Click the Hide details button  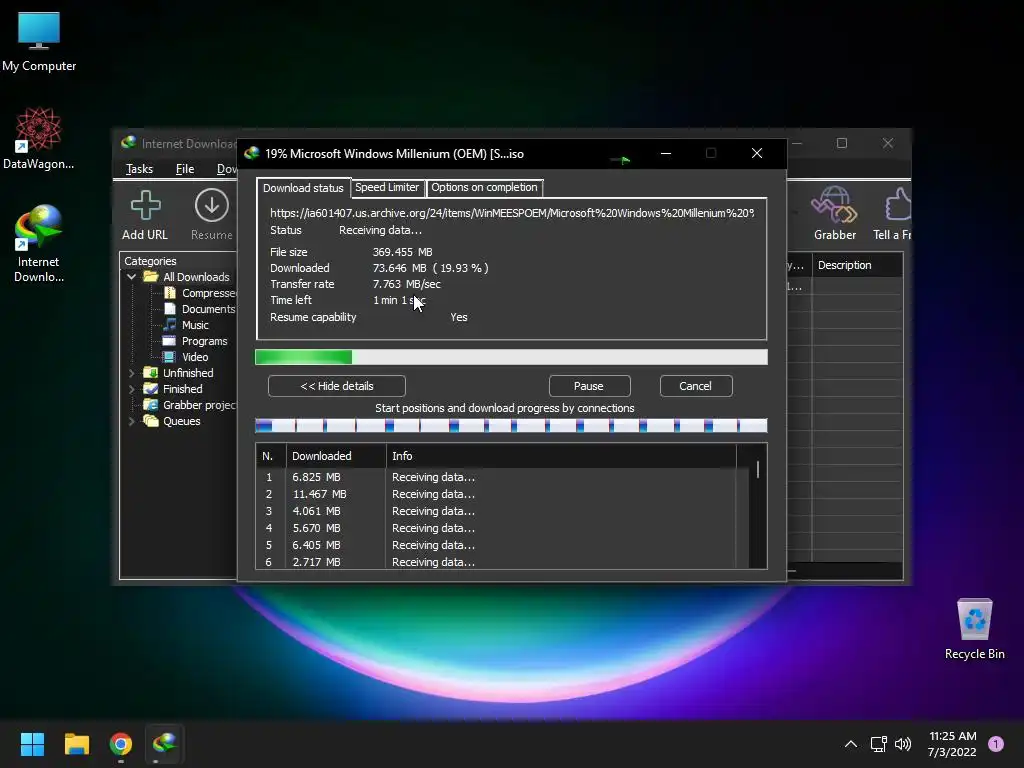(337, 386)
